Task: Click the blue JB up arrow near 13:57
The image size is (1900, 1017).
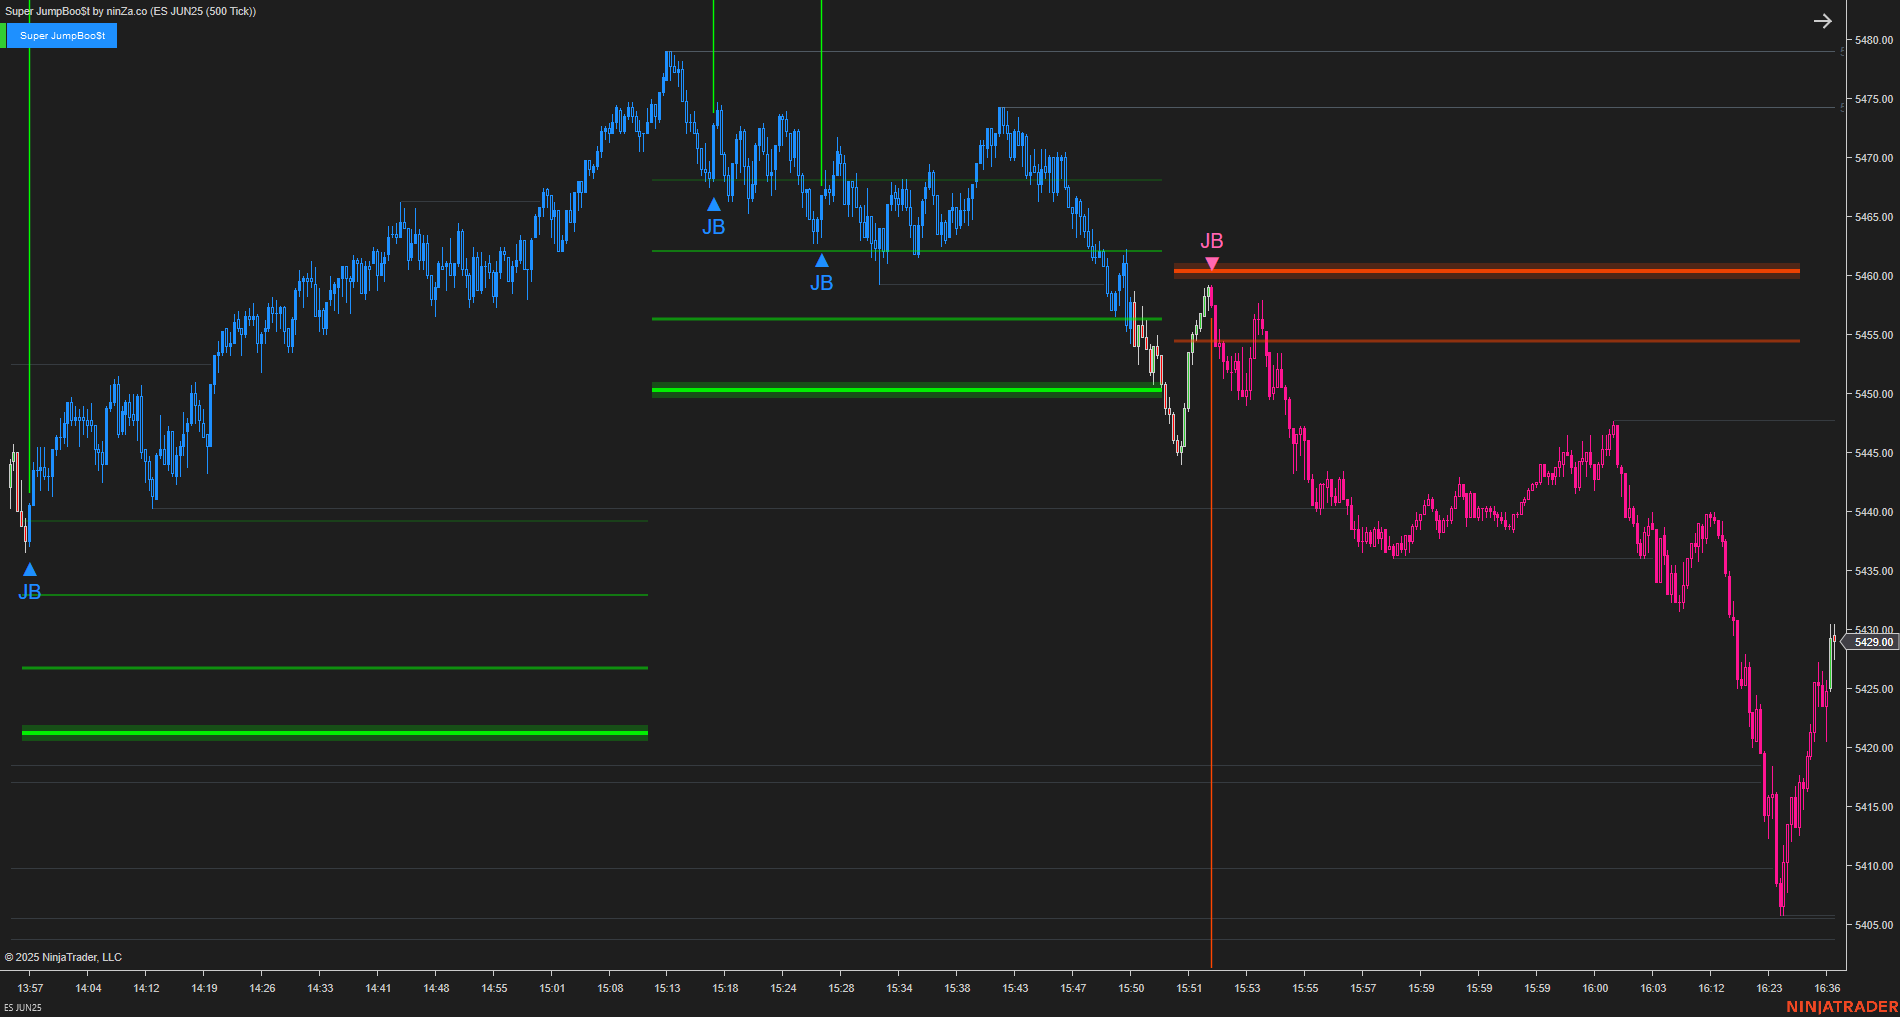Action: 29,568
